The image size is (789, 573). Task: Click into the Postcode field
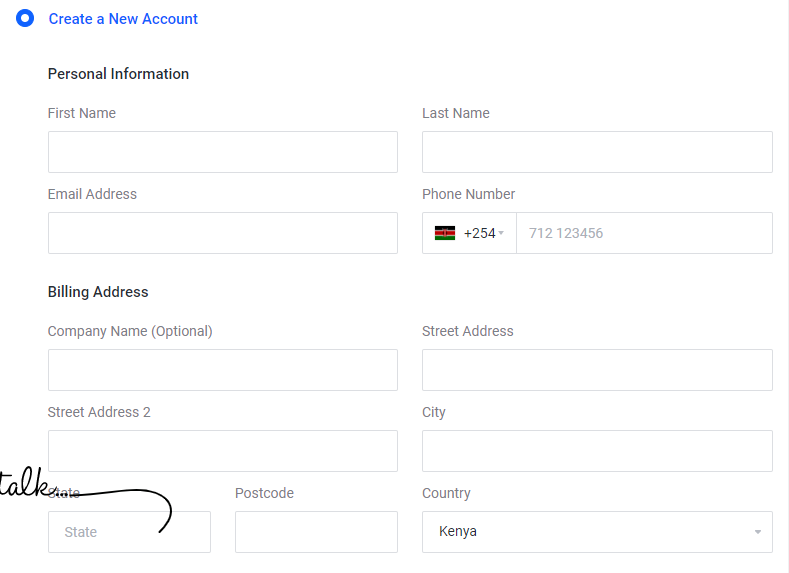(316, 532)
